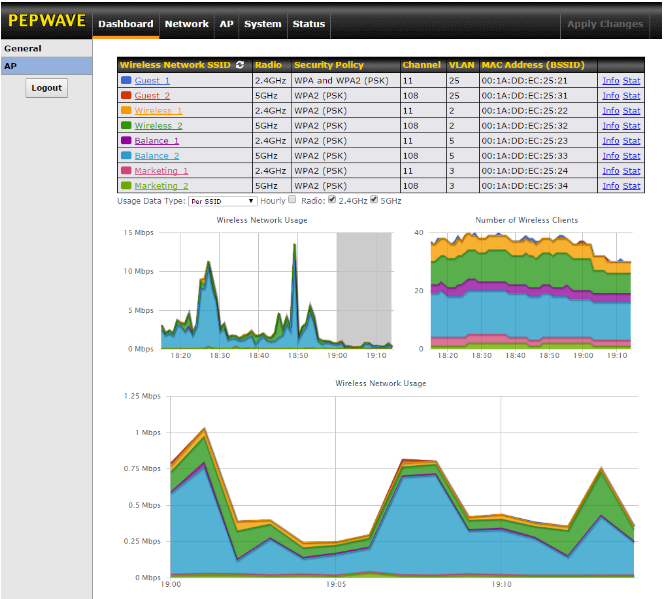
Task: Click the PEPWAVE logo
Action: pyautogui.click(x=46, y=21)
